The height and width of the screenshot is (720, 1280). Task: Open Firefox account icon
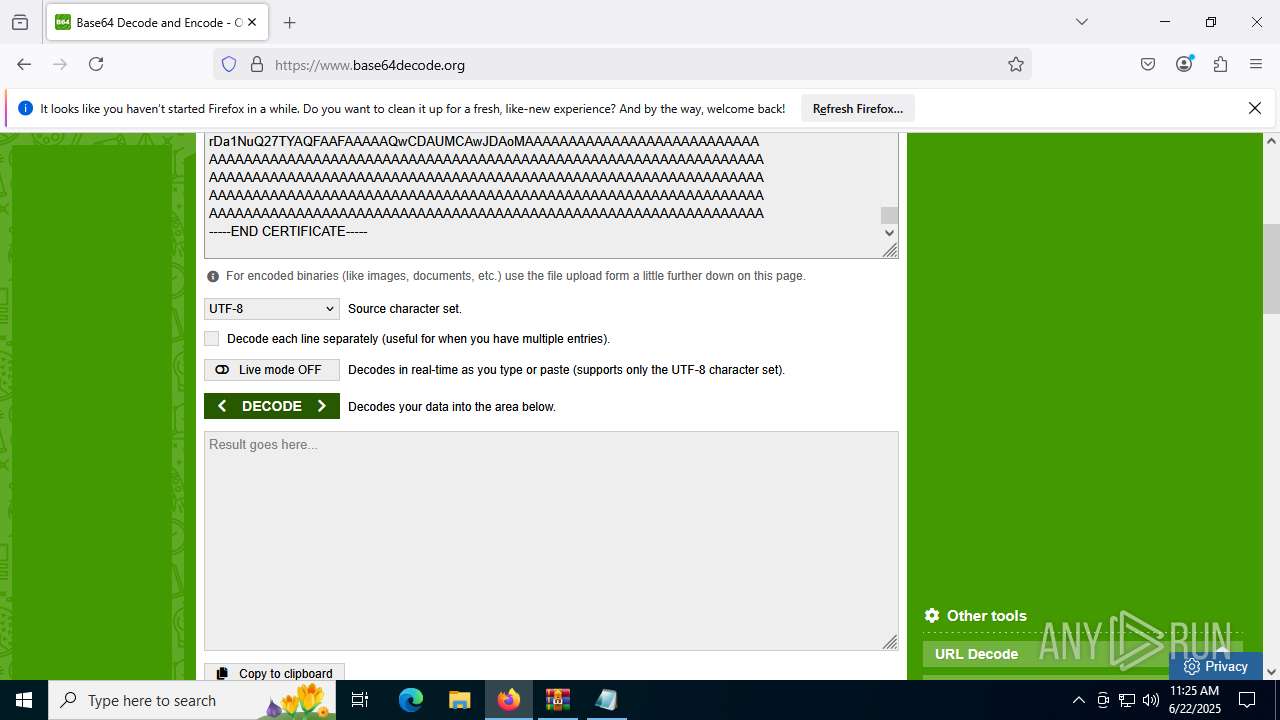pyautogui.click(x=1184, y=64)
